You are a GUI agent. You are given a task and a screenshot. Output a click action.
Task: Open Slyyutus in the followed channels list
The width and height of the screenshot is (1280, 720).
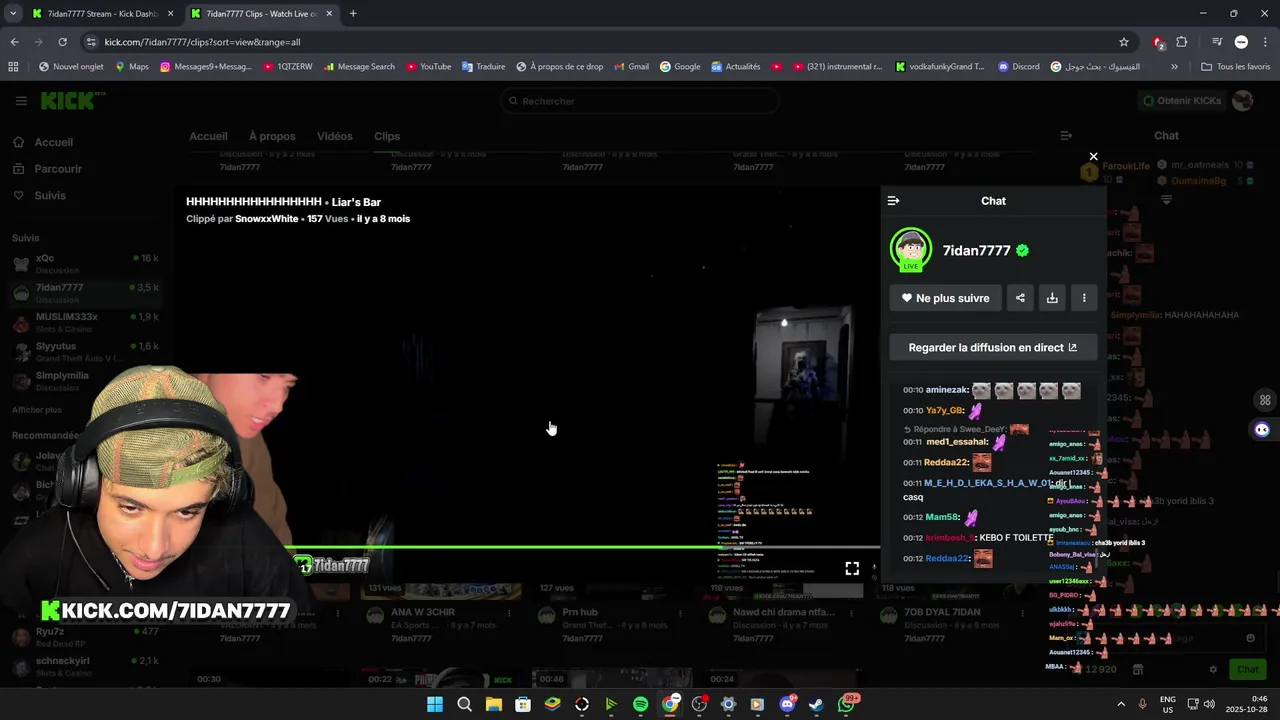coord(86,351)
